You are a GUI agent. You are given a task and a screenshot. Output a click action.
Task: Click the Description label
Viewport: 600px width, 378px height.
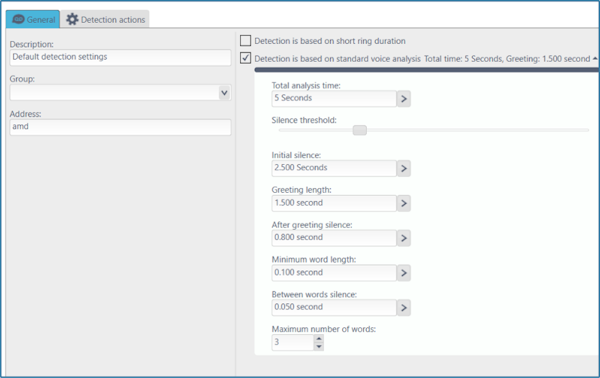[x=31, y=44]
